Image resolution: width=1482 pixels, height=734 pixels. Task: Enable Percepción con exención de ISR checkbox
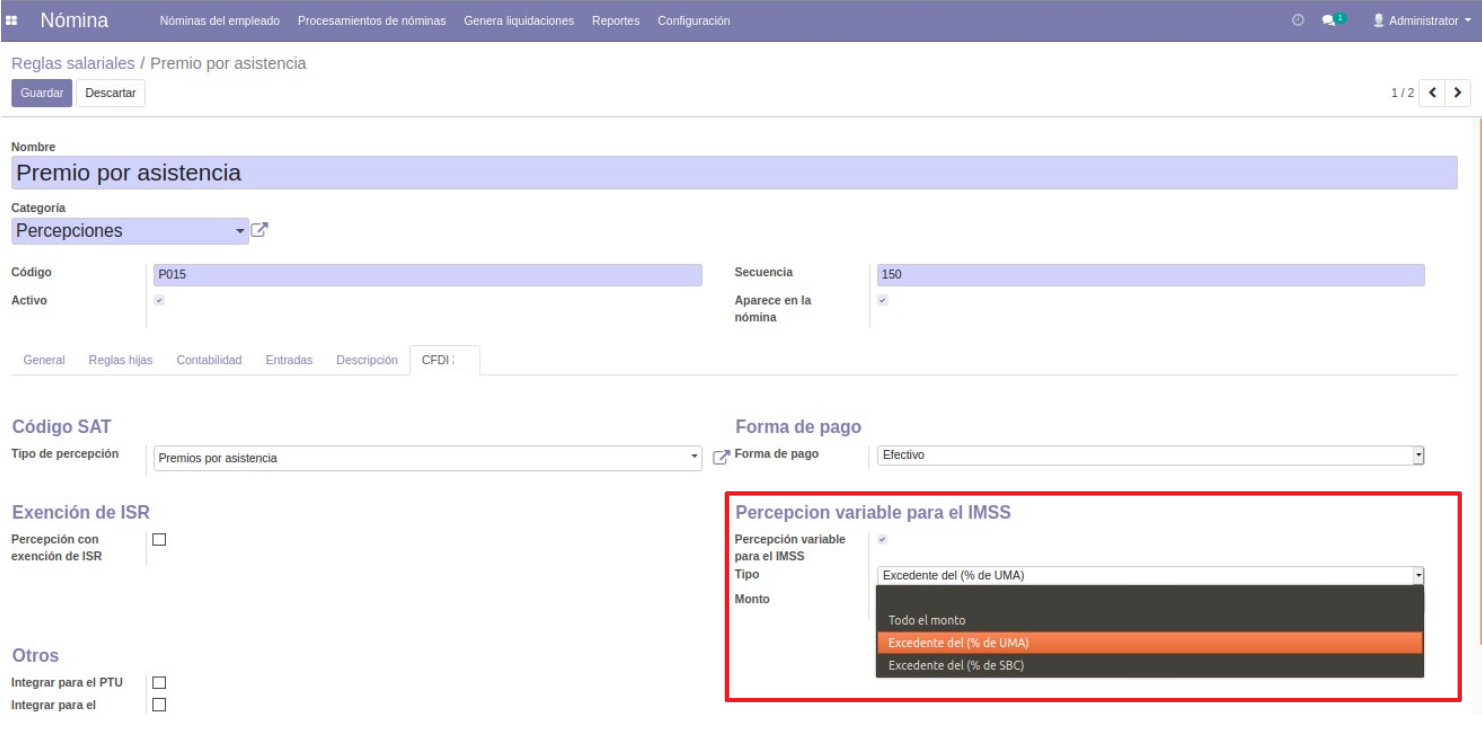(x=158, y=540)
